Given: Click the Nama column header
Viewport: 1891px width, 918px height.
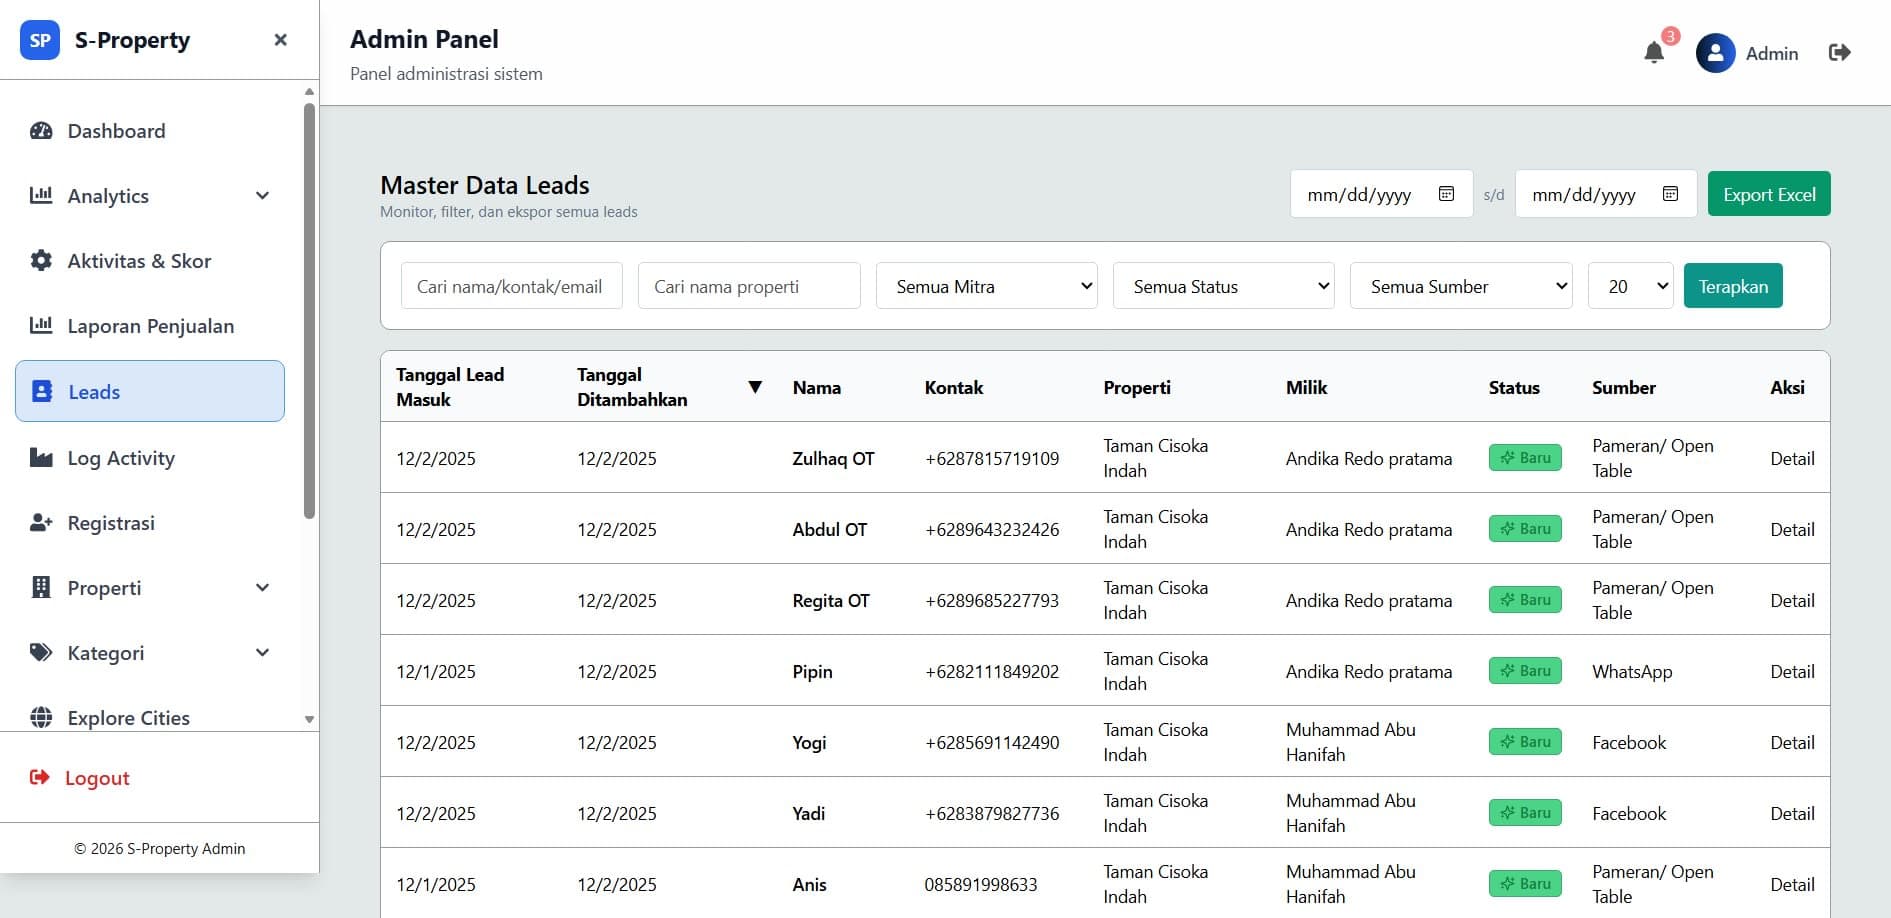Looking at the screenshot, I should click(x=817, y=387).
